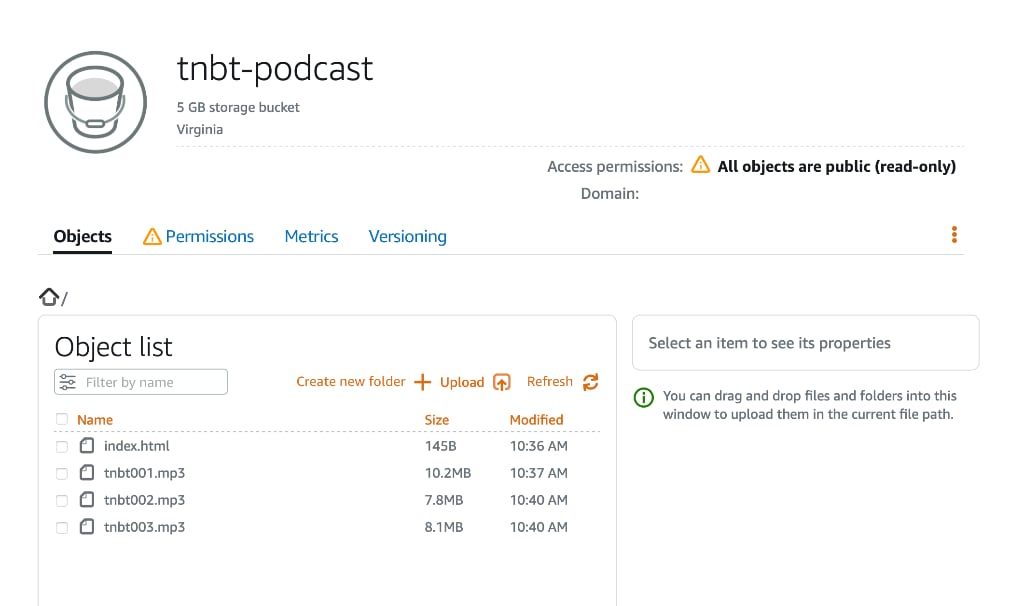
Task: Select the tnbt003.mp3 object row
Action: tap(145, 527)
